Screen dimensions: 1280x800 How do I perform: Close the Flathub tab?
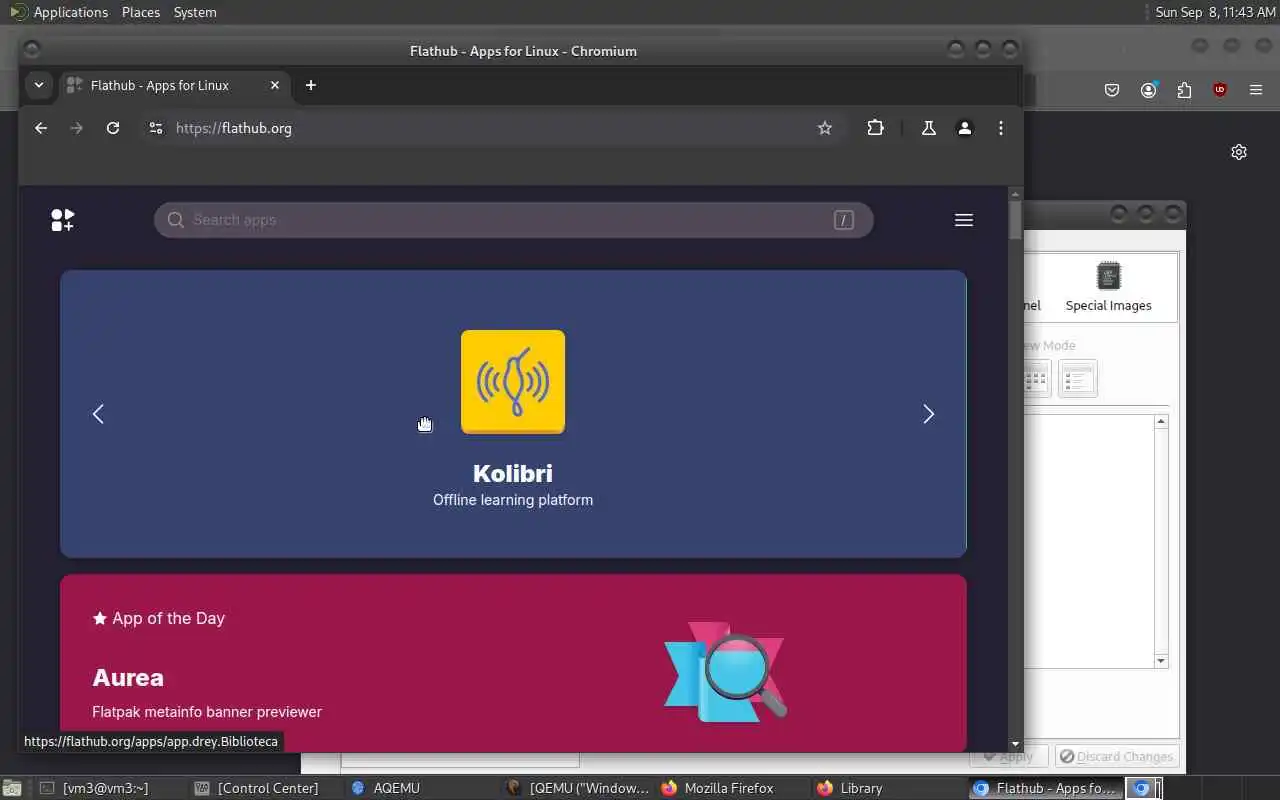click(275, 85)
